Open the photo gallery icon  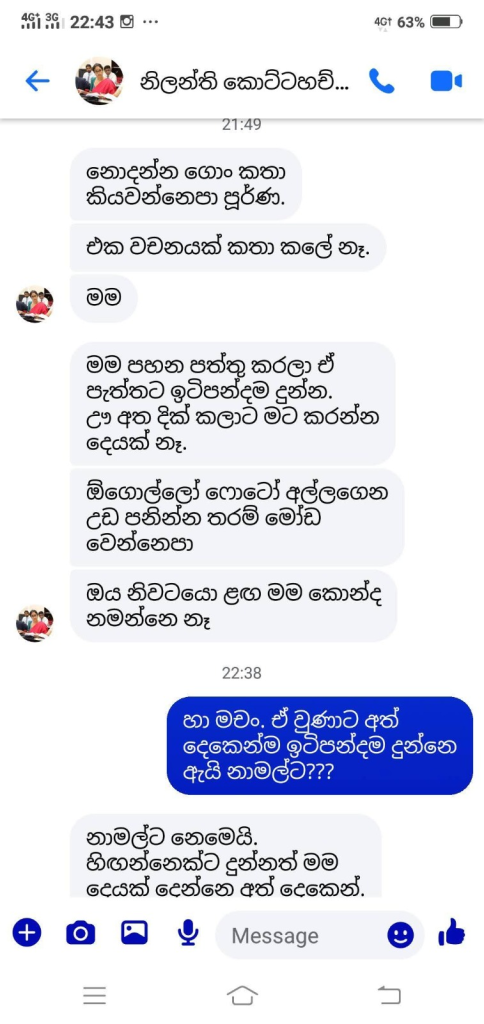point(135,933)
